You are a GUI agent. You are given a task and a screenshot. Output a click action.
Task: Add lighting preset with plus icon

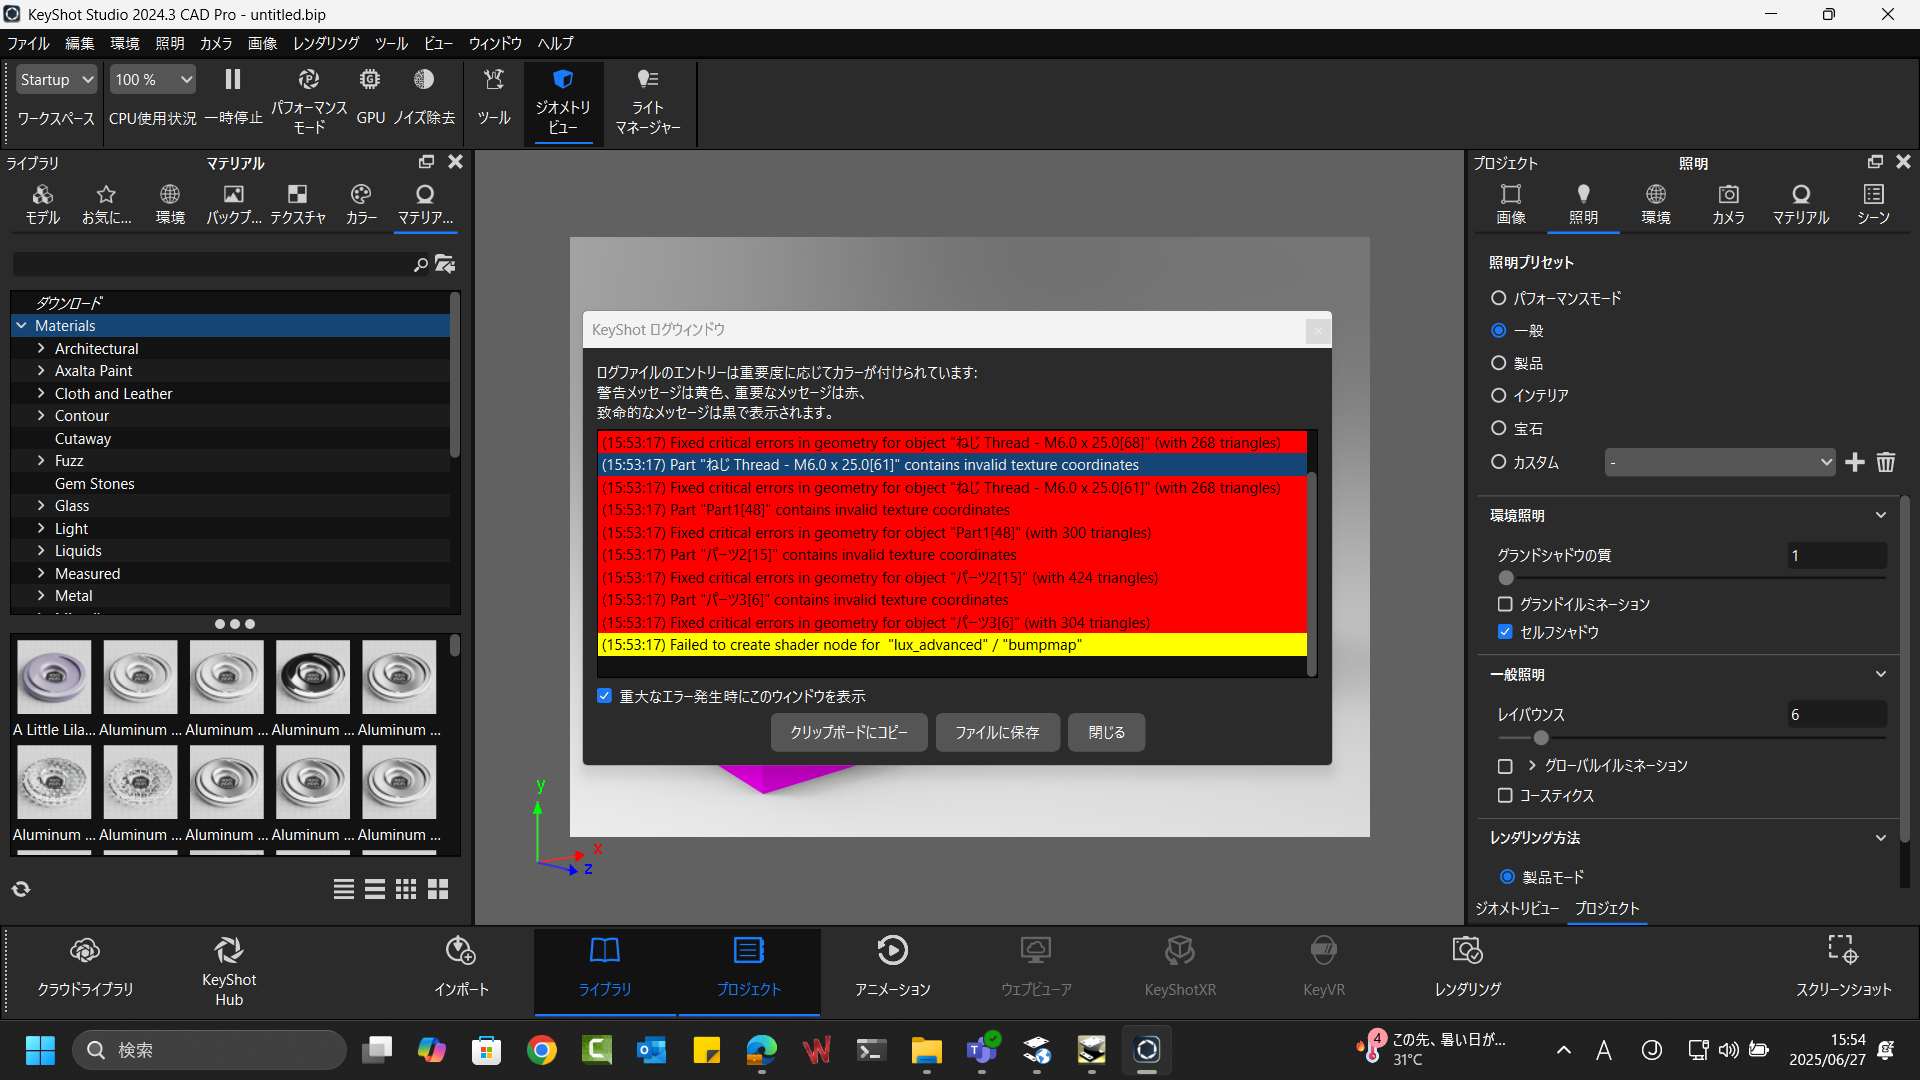pyautogui.click(x=1855, y=462)
